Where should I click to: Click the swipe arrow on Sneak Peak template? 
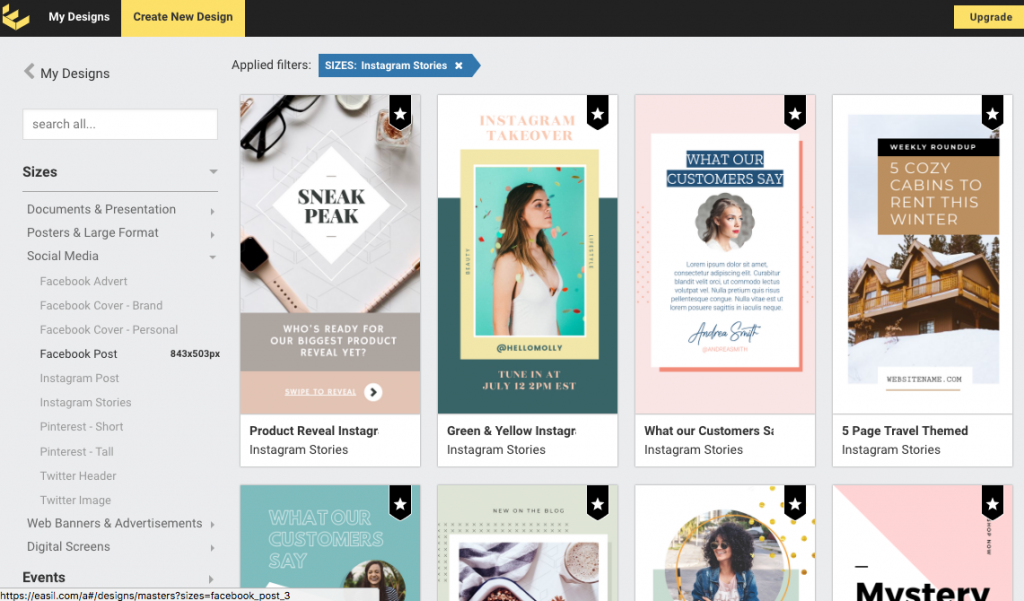pyautogui.click(x=373, y=392)
